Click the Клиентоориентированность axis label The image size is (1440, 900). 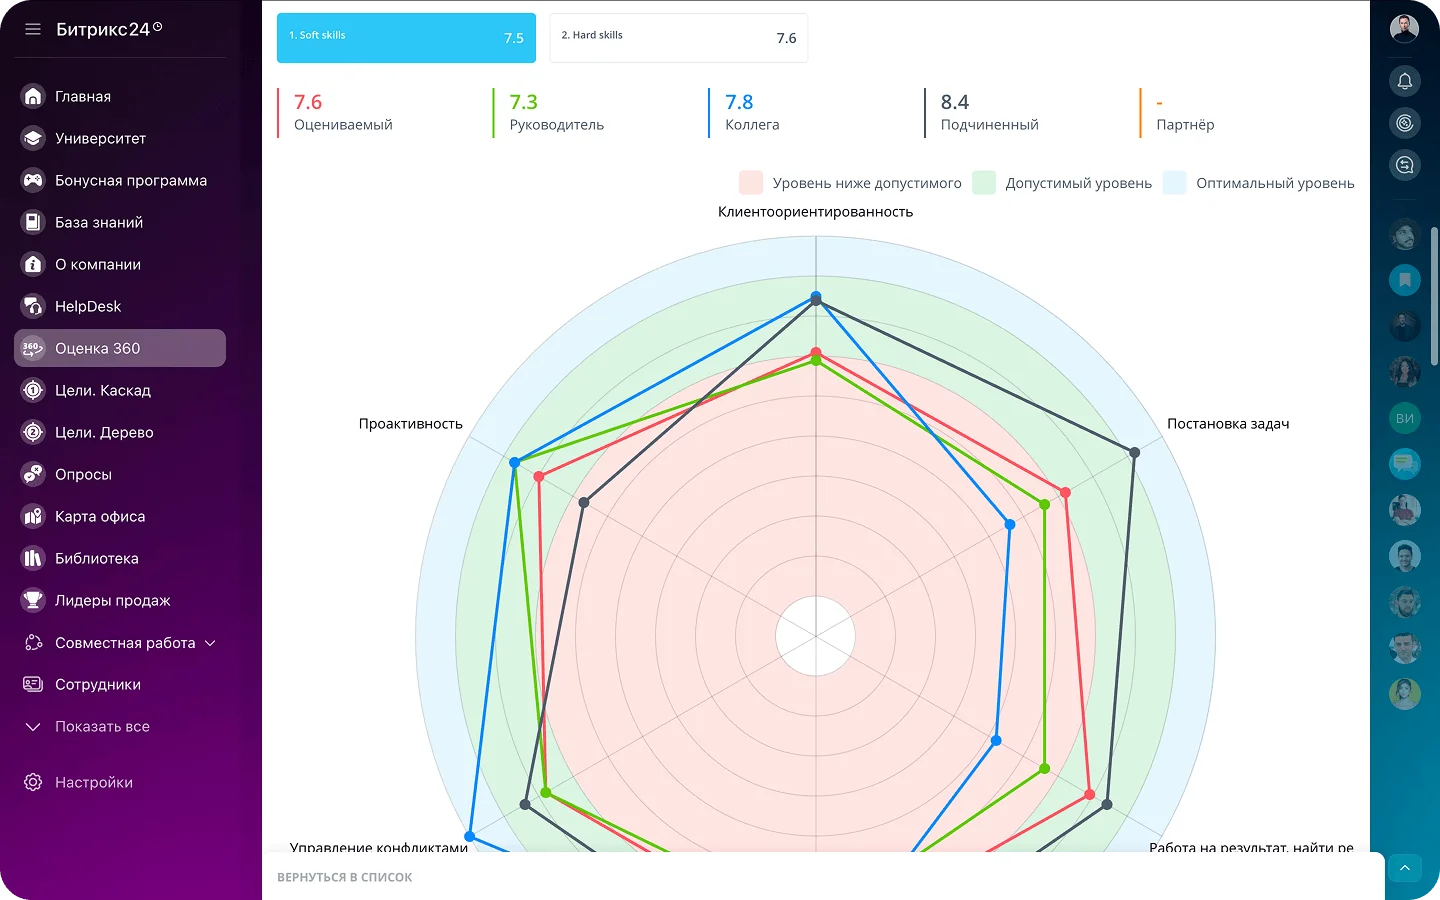815,212
